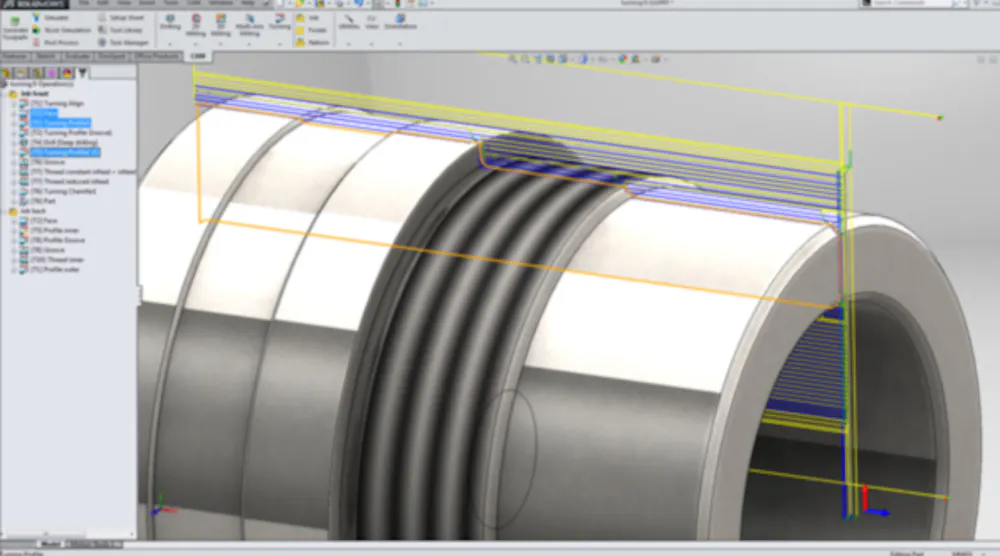Screen dimensions: 1000x556
Task: Switch to the Office Products tab
Action: pos(156,56)
